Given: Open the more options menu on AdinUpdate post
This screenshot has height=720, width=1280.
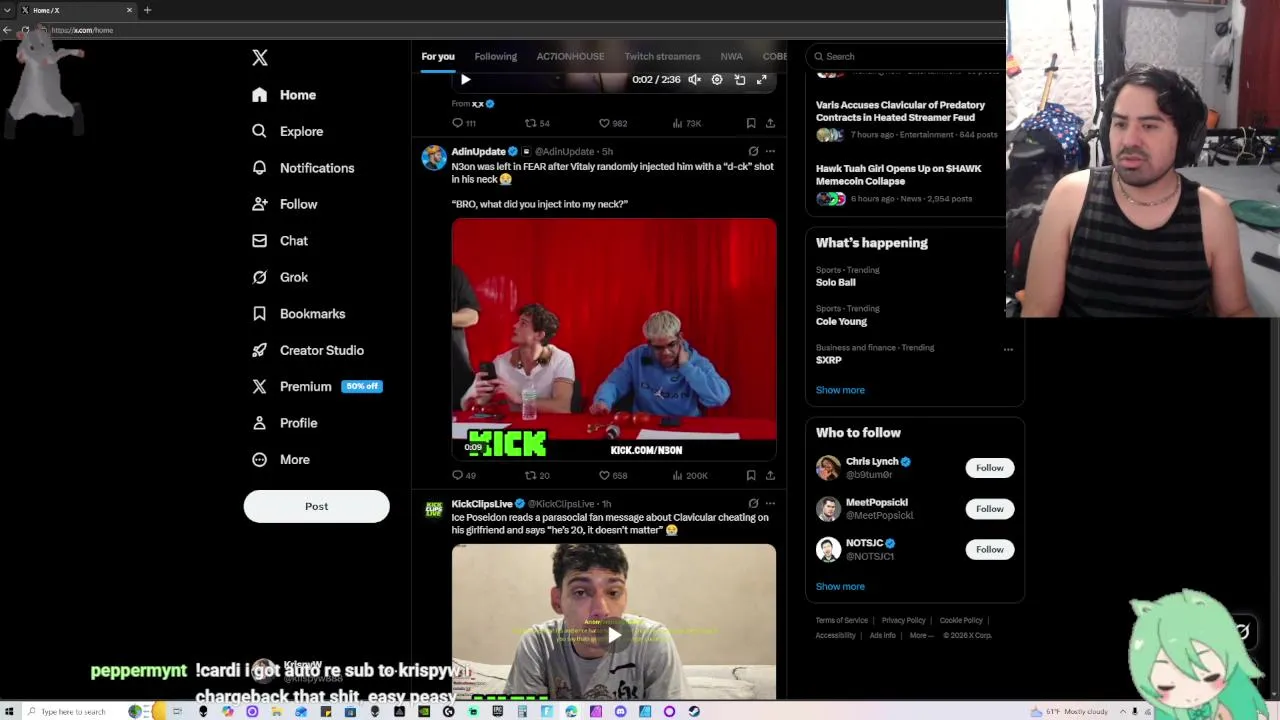Looking at the screenshot, I should coord(770,151).
